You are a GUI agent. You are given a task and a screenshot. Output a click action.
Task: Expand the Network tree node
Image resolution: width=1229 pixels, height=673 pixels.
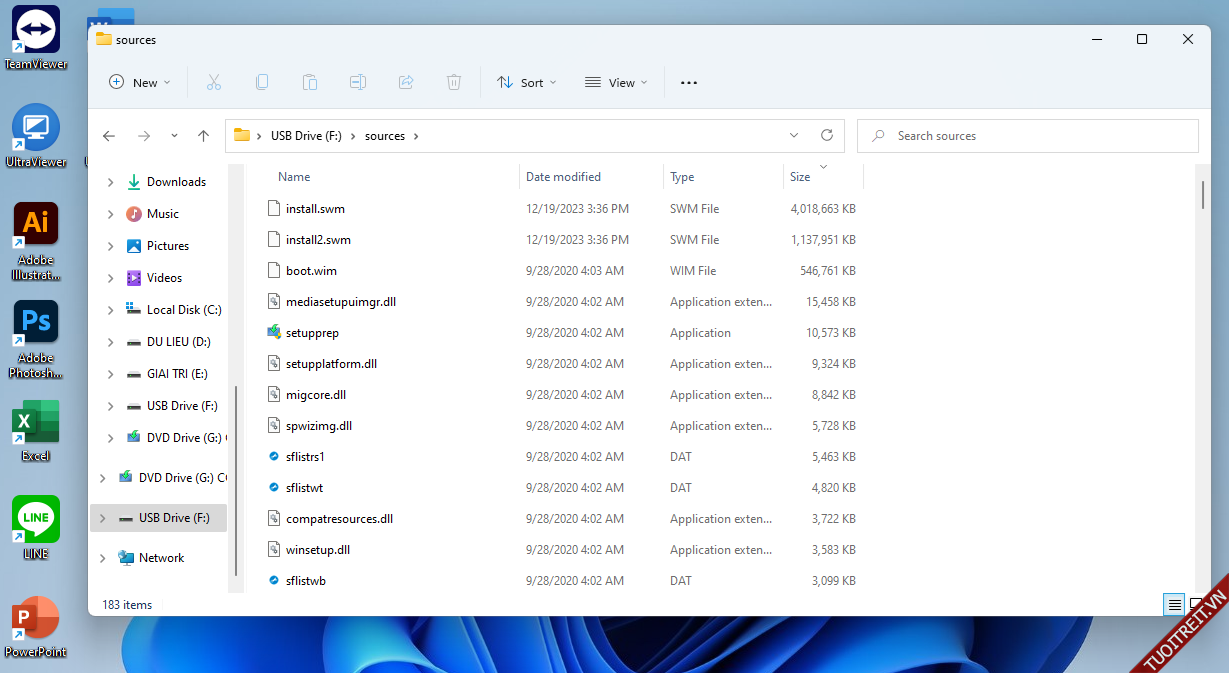[x=102, y=558]
